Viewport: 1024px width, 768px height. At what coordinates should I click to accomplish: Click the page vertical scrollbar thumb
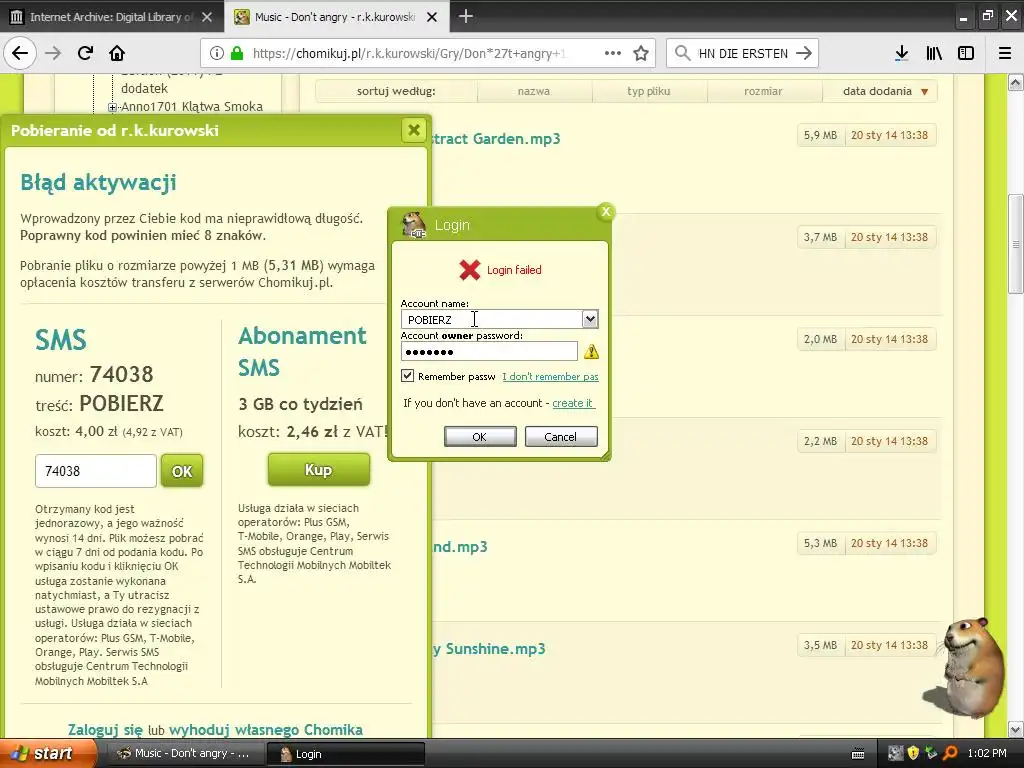click(x=1016, y=244)
